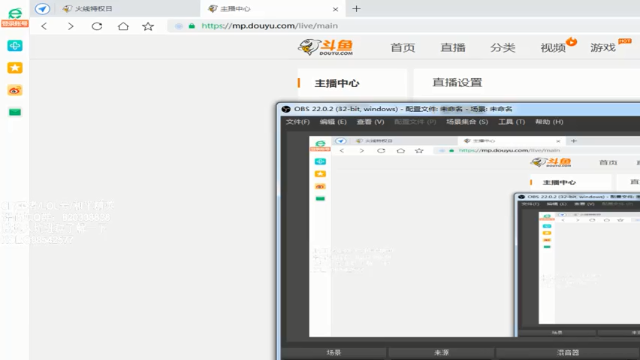640x360 pixels.
Task: Open the green mail sidebar icon
Action: coord(15,112)
